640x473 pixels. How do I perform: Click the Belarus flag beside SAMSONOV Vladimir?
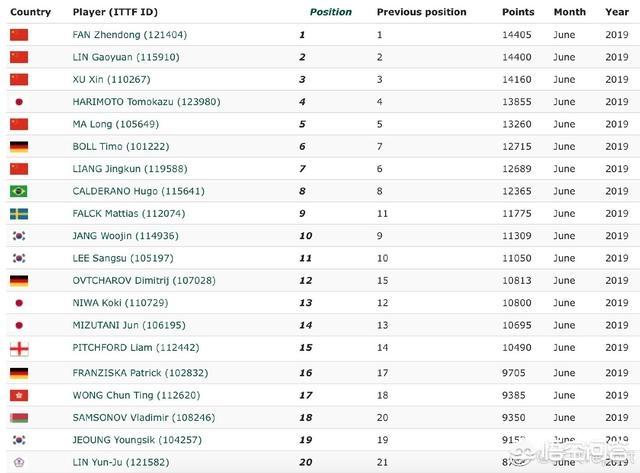19,417
